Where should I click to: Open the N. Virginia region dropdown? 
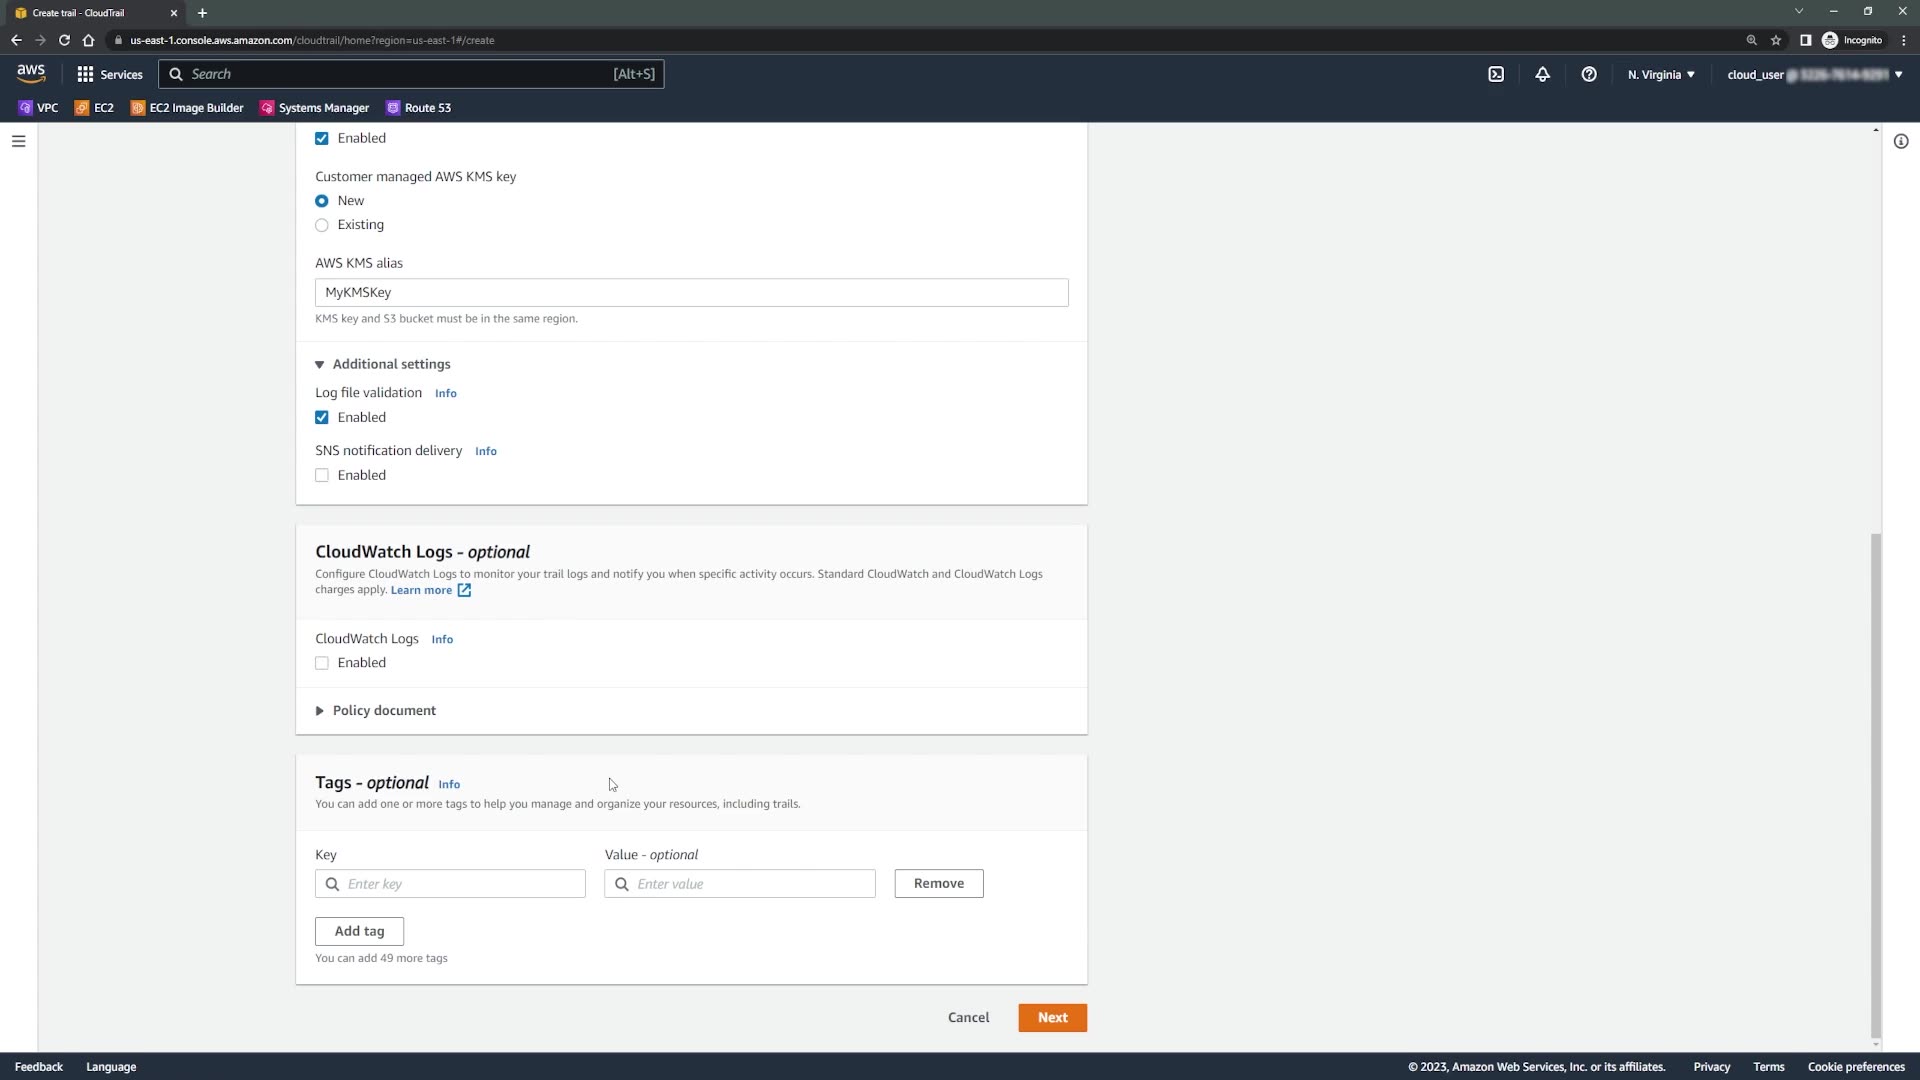1660,74
